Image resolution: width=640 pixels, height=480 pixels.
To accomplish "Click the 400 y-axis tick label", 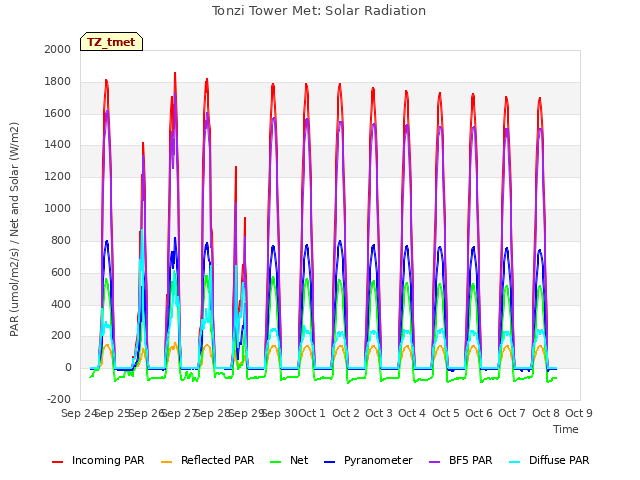I will click(x=61, y=304).
